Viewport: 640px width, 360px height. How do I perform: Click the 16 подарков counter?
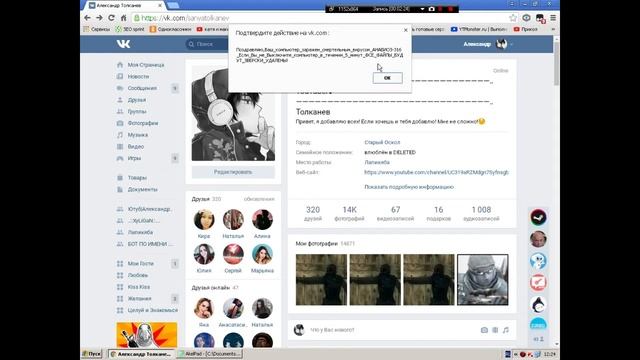click(438, 213)
